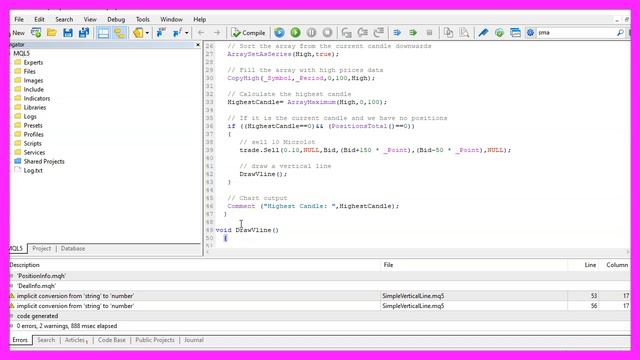Click the green play debugging icon

[295, 33]
